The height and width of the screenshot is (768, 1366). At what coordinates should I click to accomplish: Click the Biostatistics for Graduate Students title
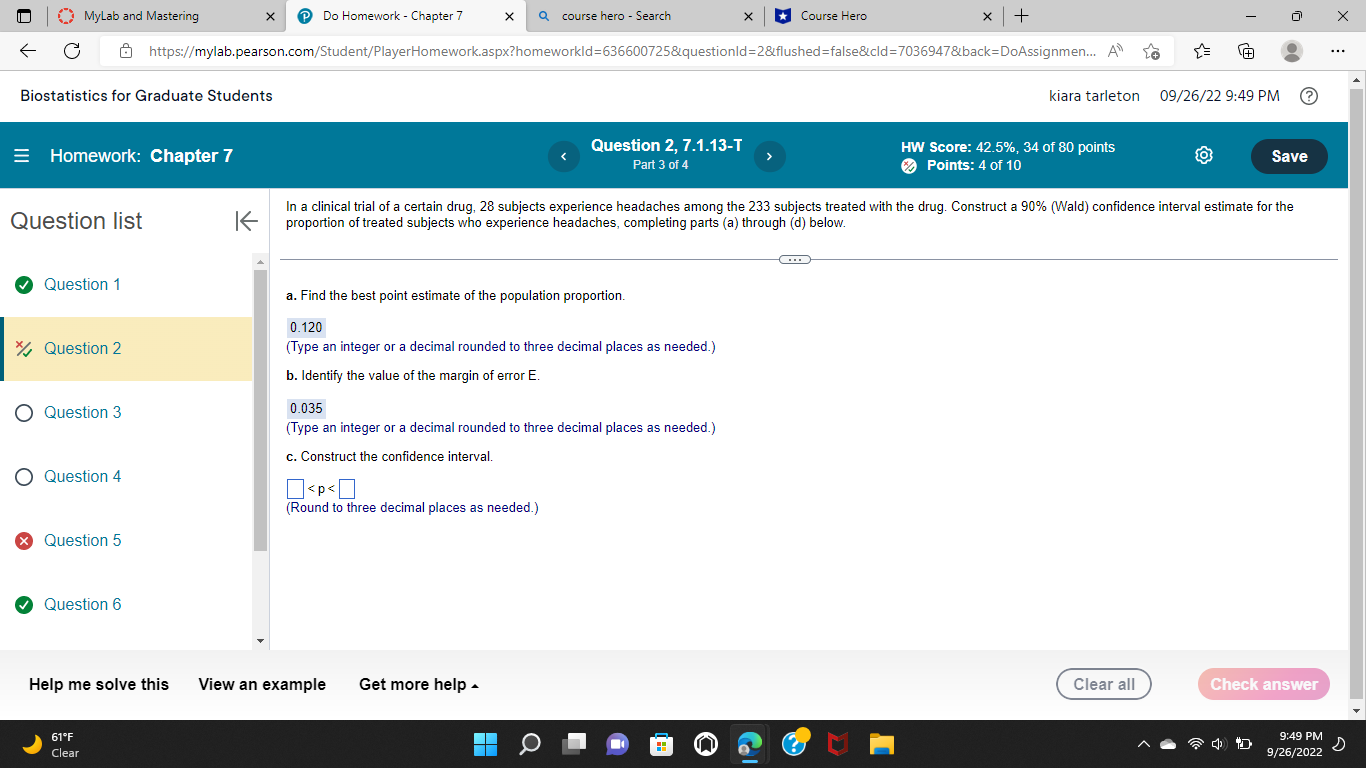pos(146,96)
